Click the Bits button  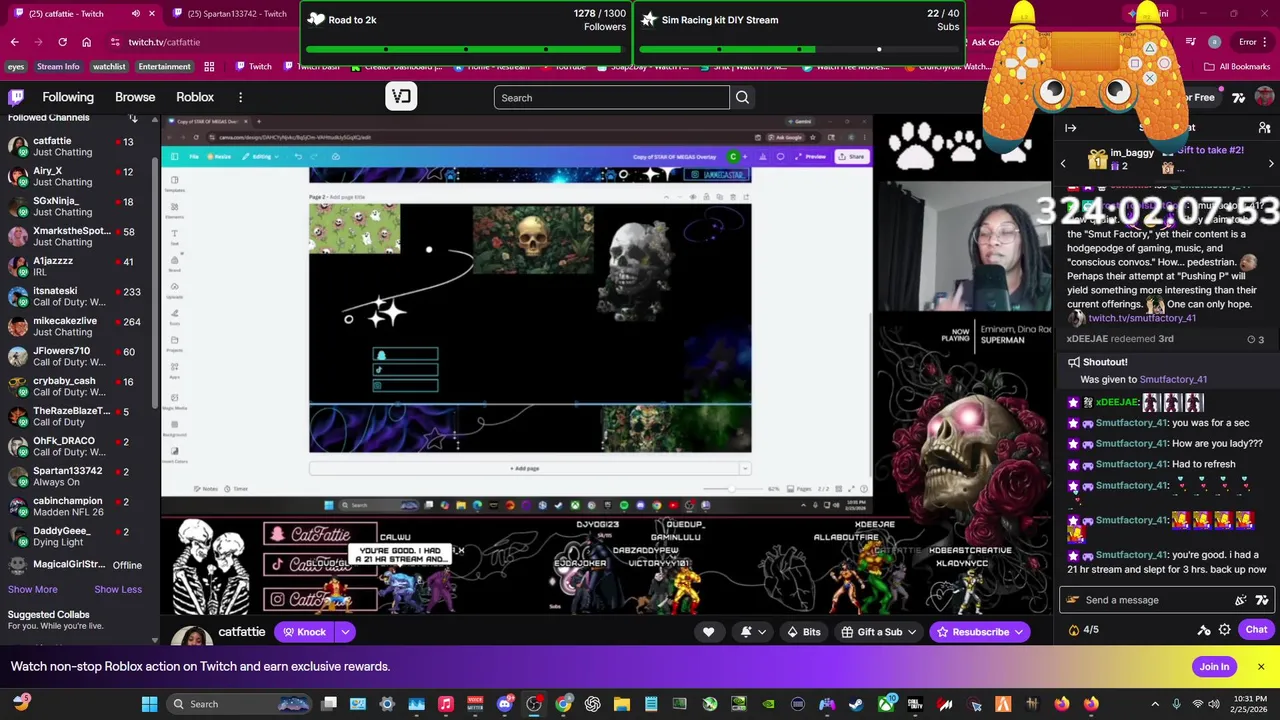[803, 632]
